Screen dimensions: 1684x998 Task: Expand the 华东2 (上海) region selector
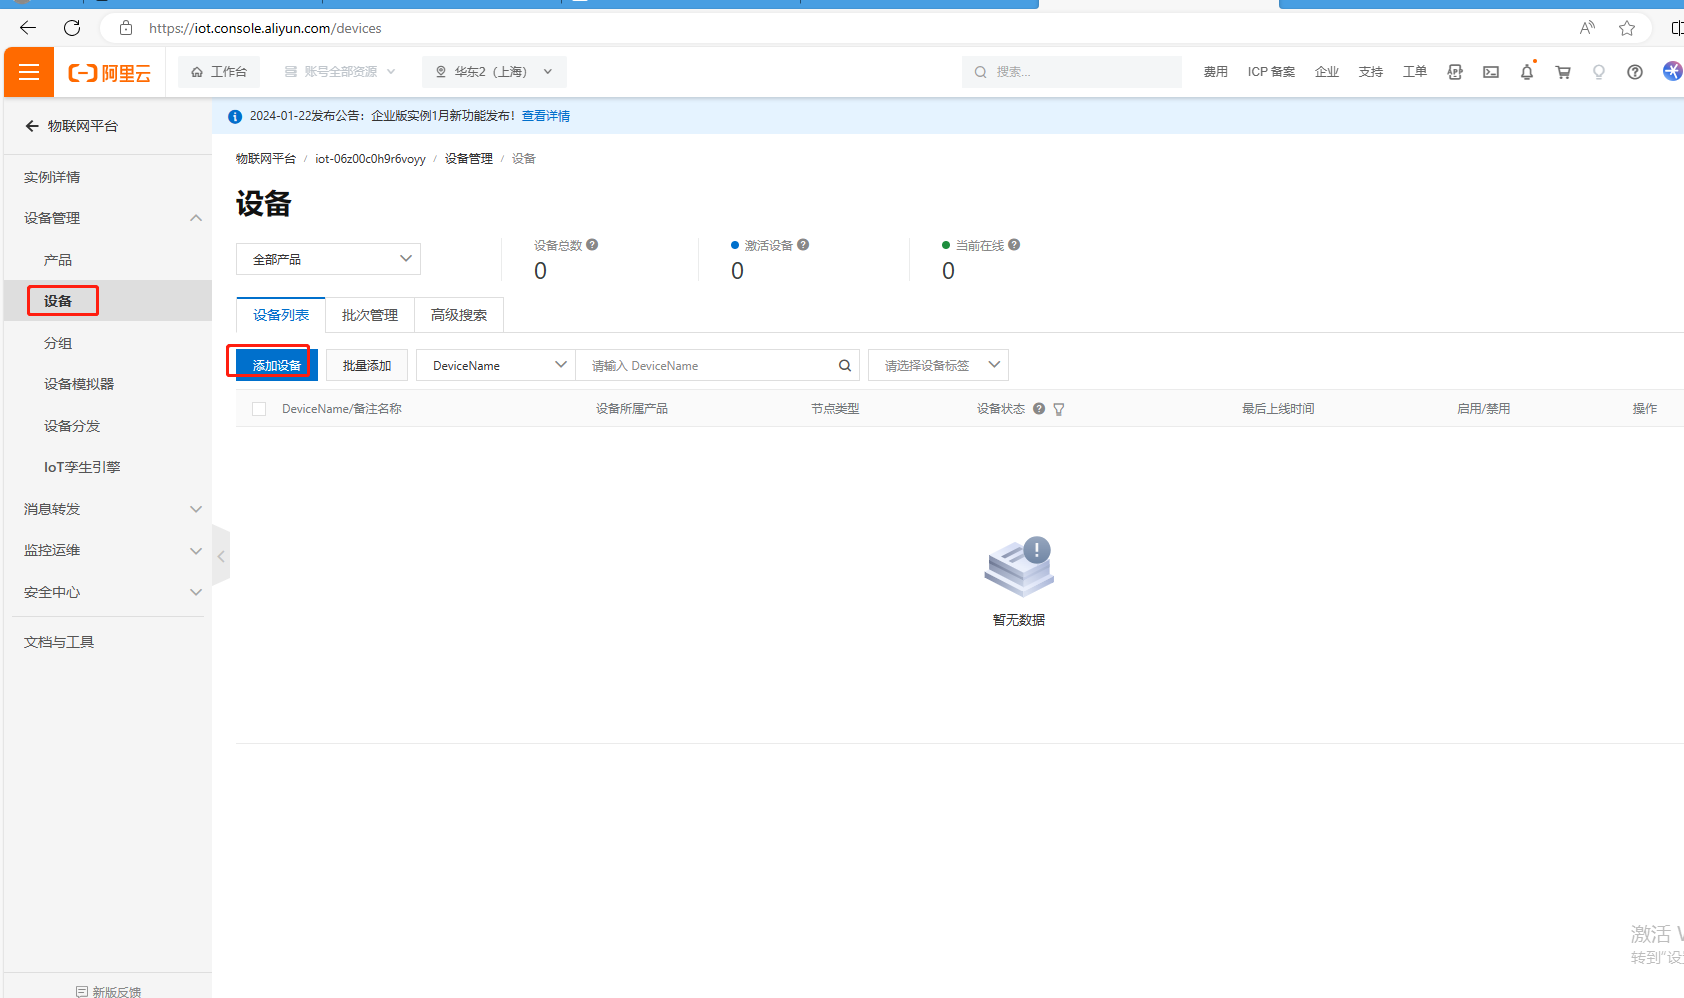click(494, 72)
